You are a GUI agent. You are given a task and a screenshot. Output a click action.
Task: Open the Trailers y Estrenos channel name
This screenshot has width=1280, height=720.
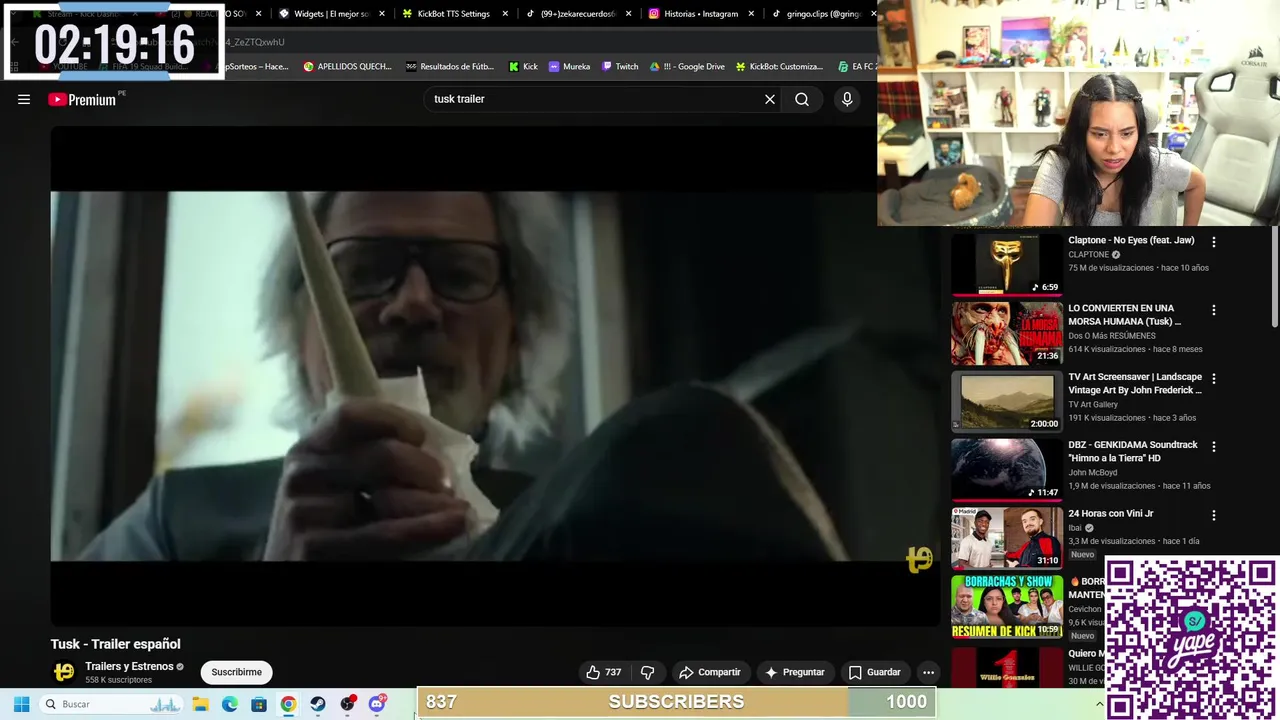[x=129, y=666]
